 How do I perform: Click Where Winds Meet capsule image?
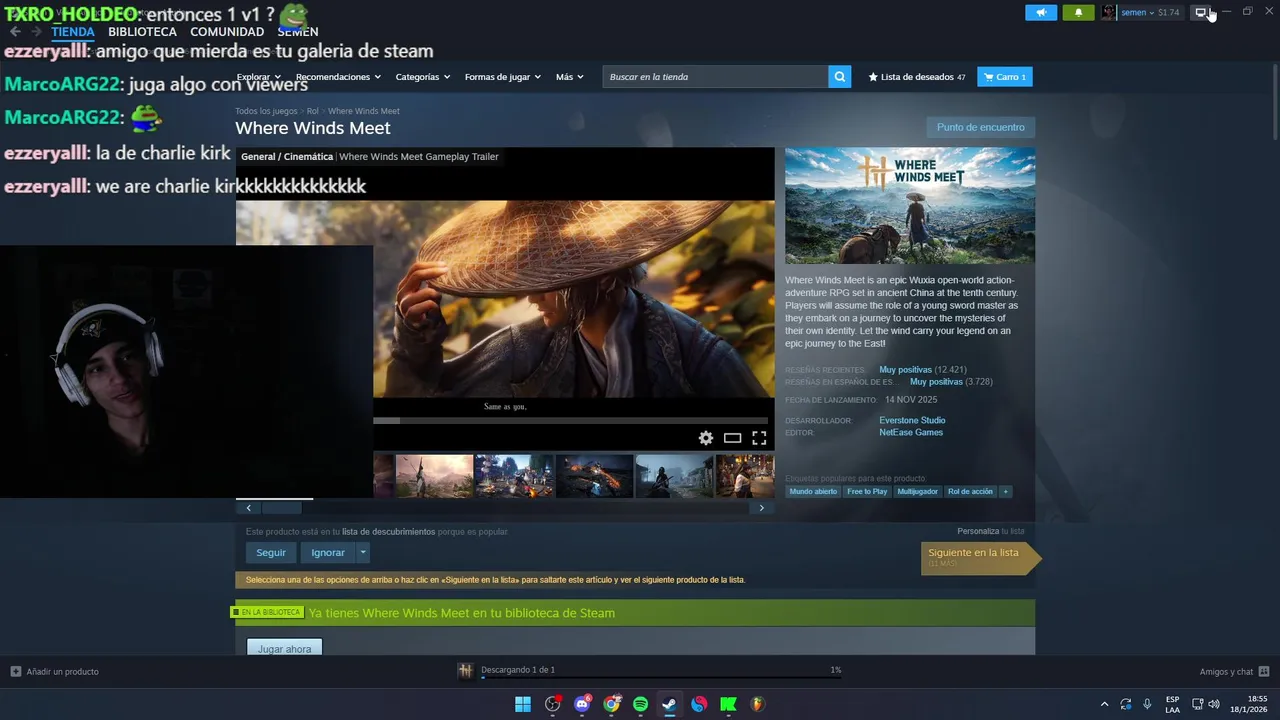(910, 206)
